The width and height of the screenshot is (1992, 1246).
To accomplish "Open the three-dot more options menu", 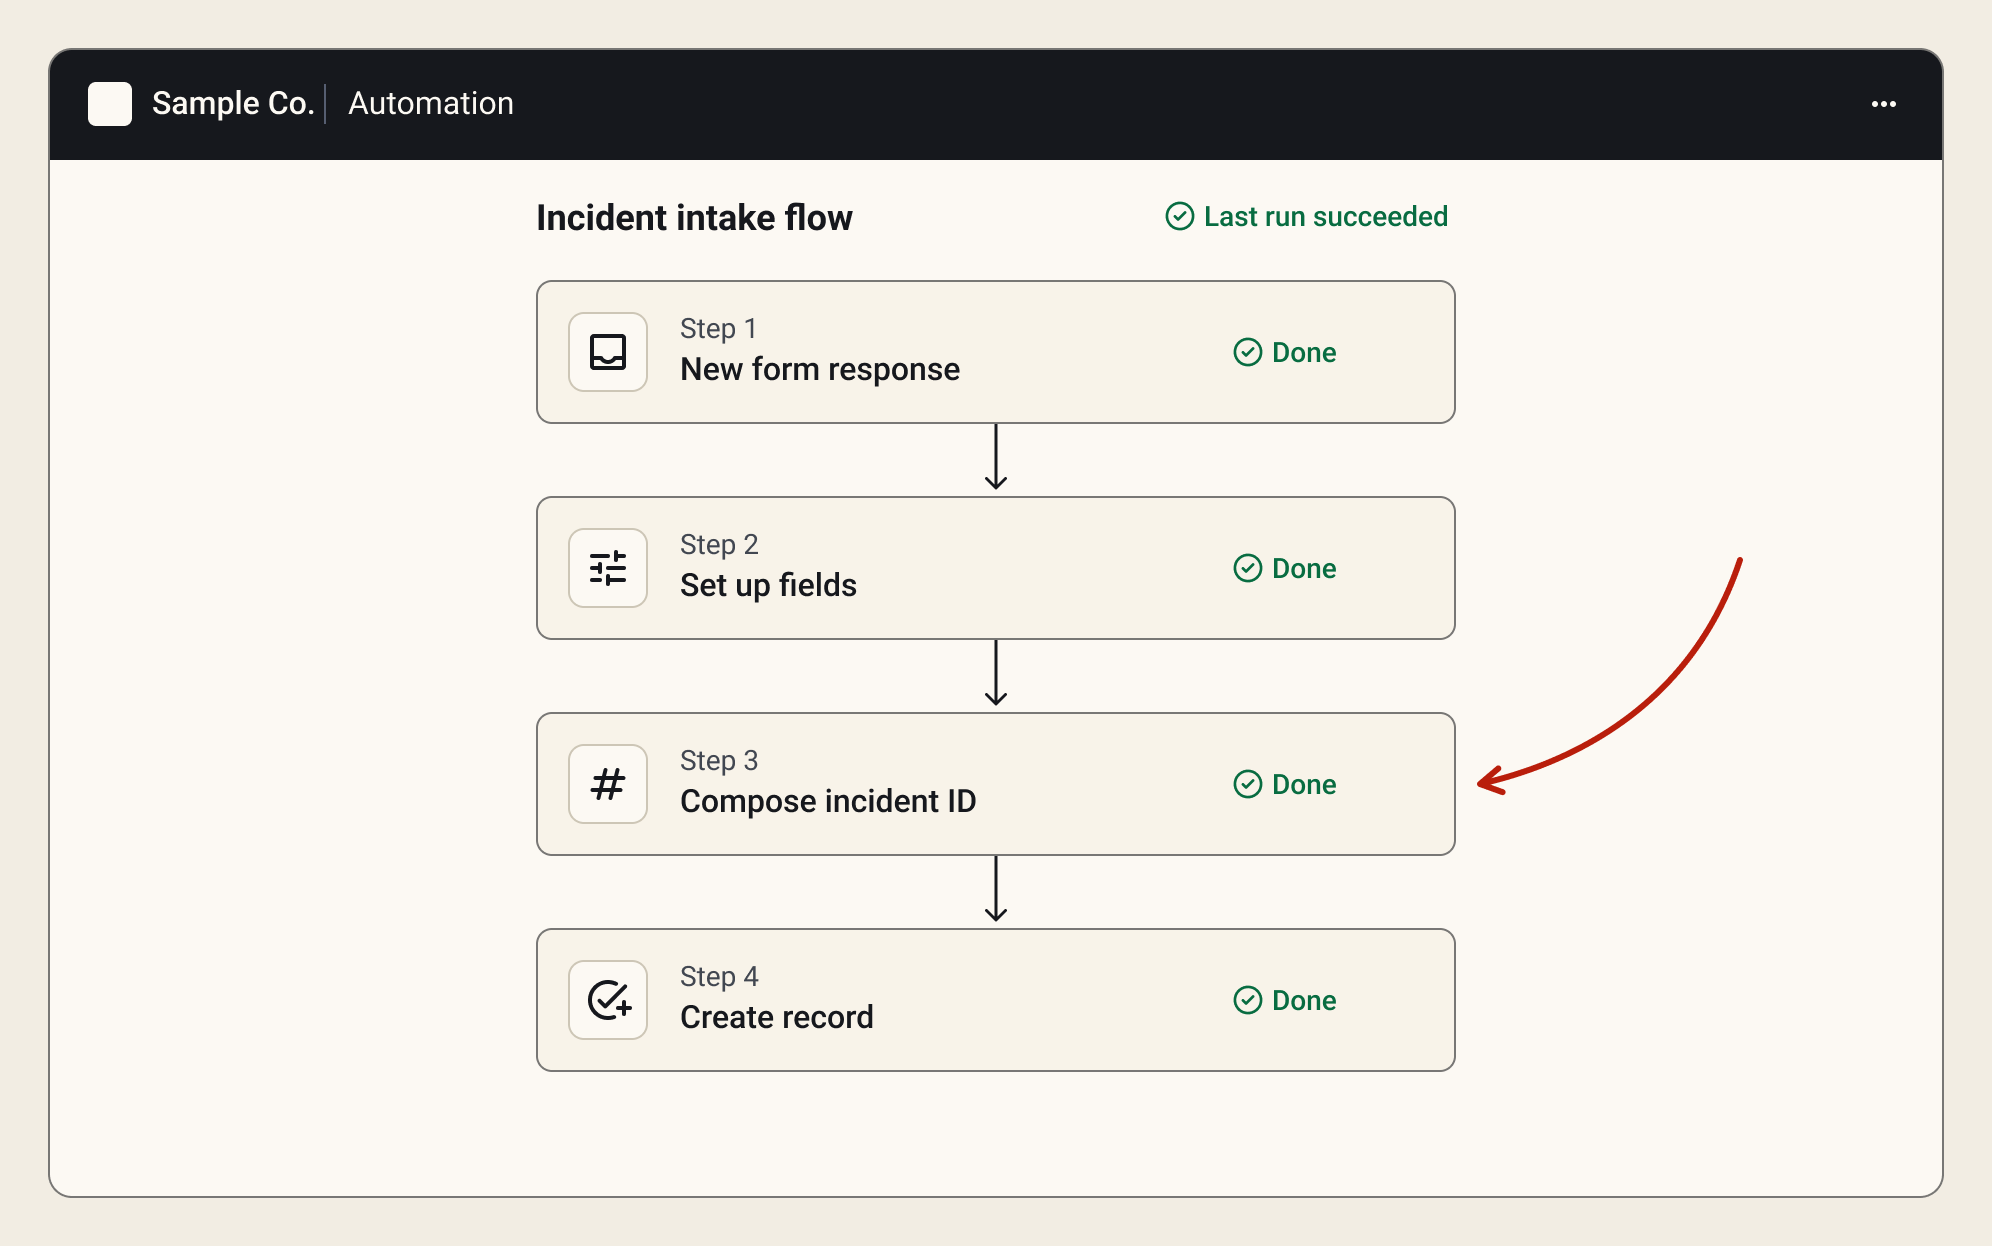I will 1884,104.
